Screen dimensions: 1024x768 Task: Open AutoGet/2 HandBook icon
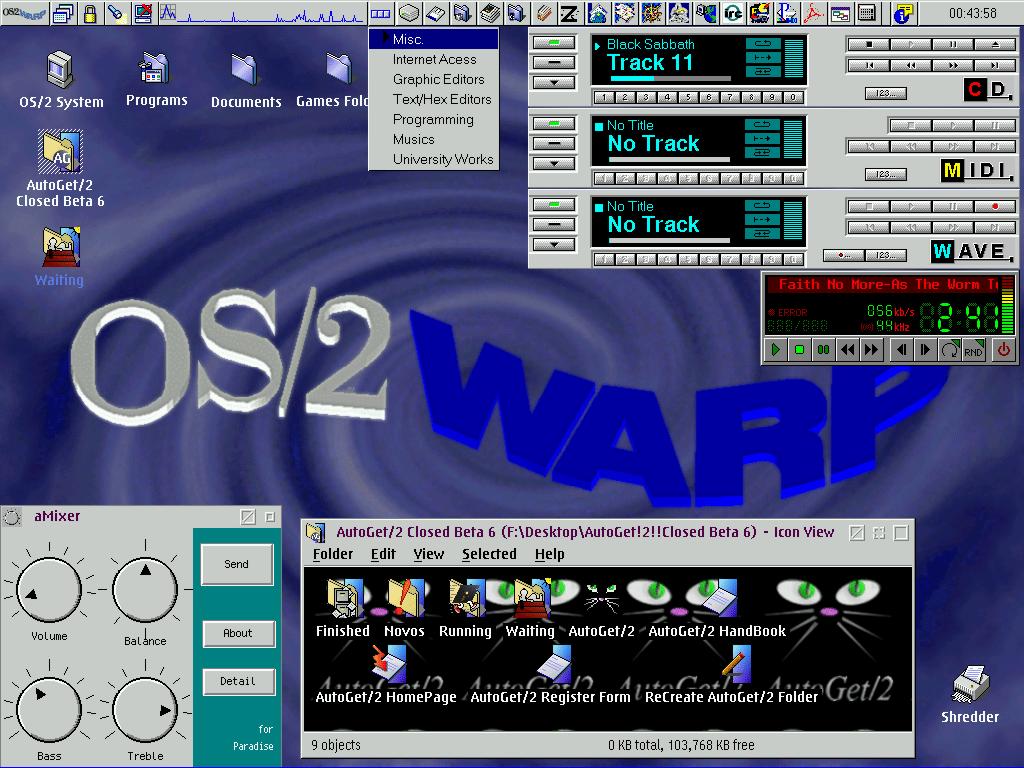point(717,609)
